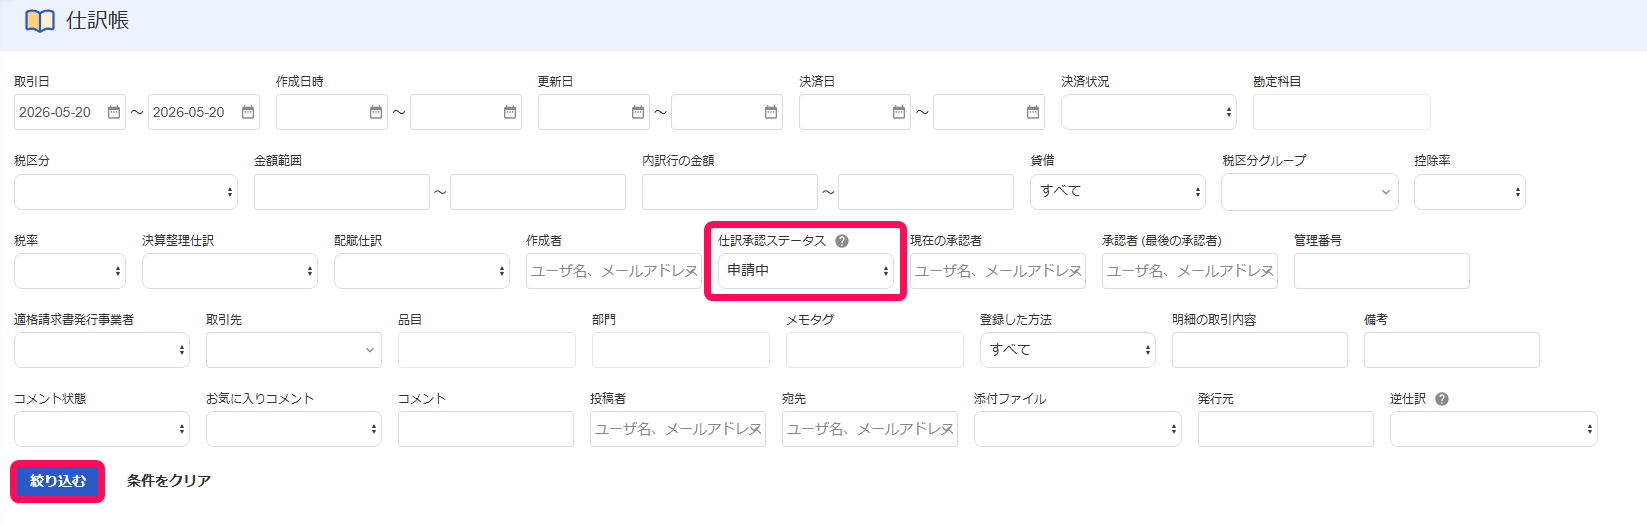This screenshot has width=1647, height=525.
Task: Open the 控除率 dropdown
Action: tap(1469, 192)
